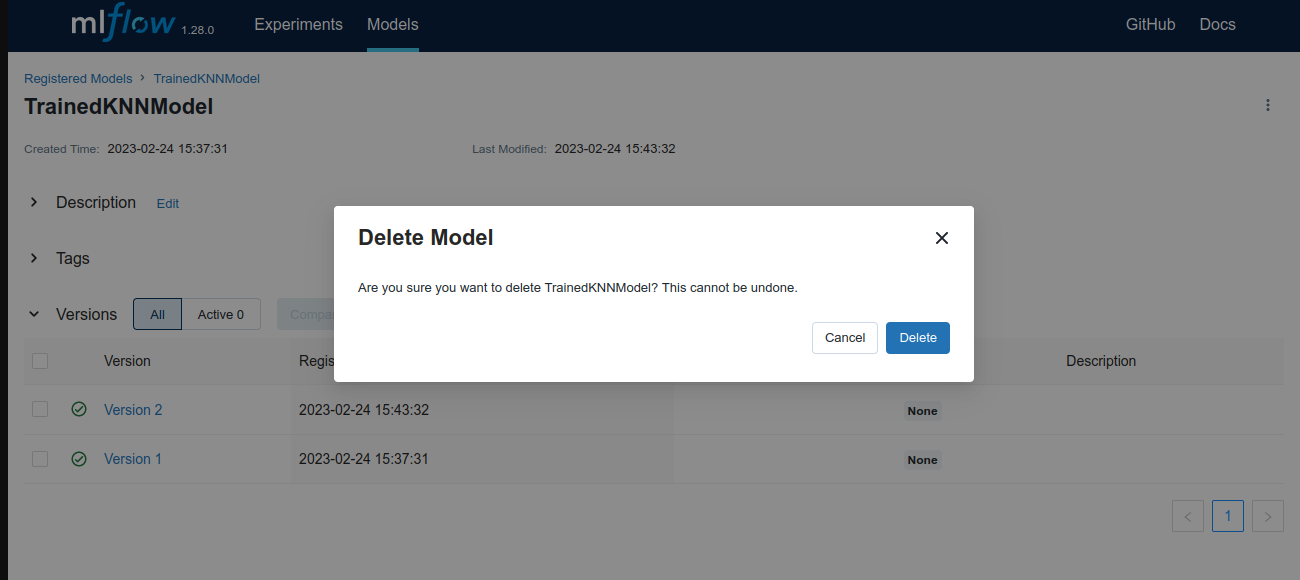Expand the Tags section
Viewport: 1300px width, 580px height.
point(33,258)
